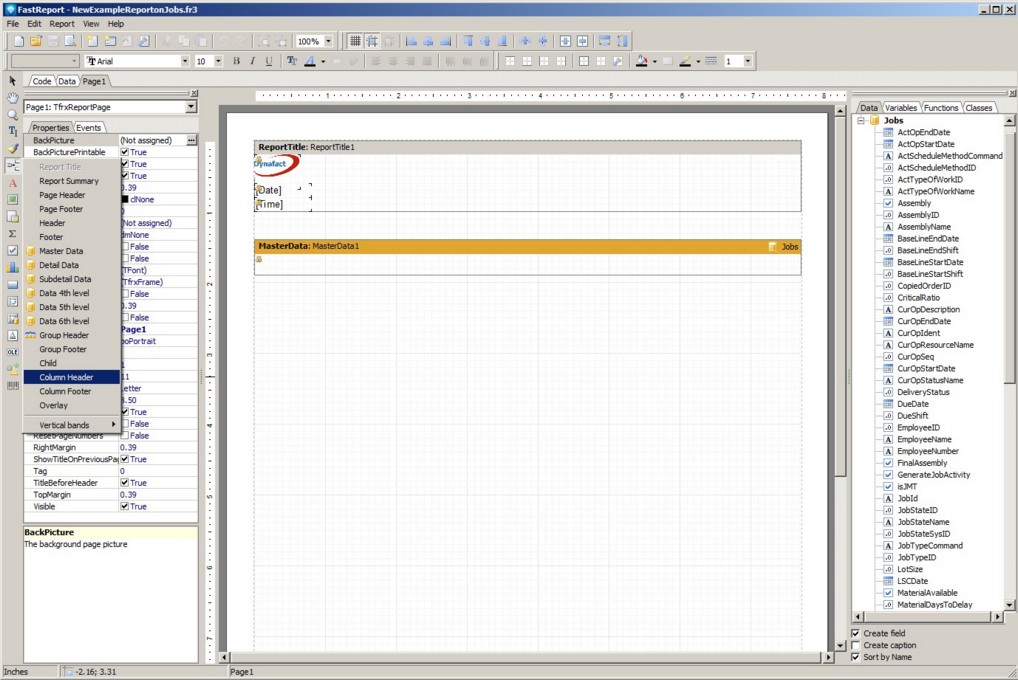Select the object pointer arrow tool

(x=13, y=81)
